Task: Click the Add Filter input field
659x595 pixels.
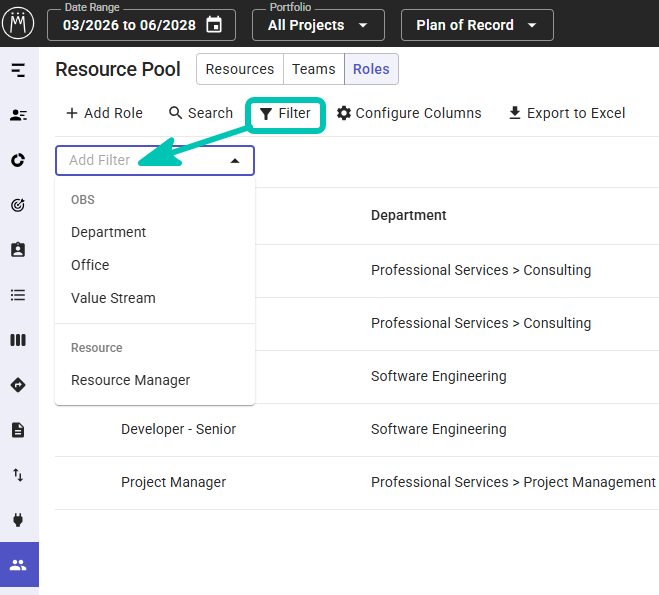Action: [x=155, y=161]
